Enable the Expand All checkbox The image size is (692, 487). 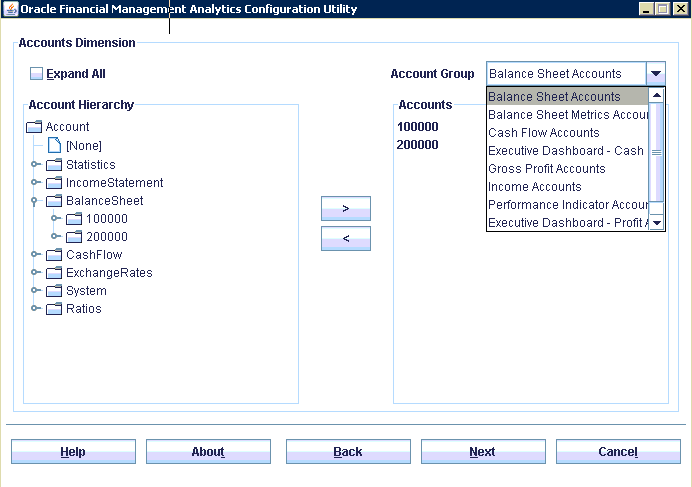point(36,74)
